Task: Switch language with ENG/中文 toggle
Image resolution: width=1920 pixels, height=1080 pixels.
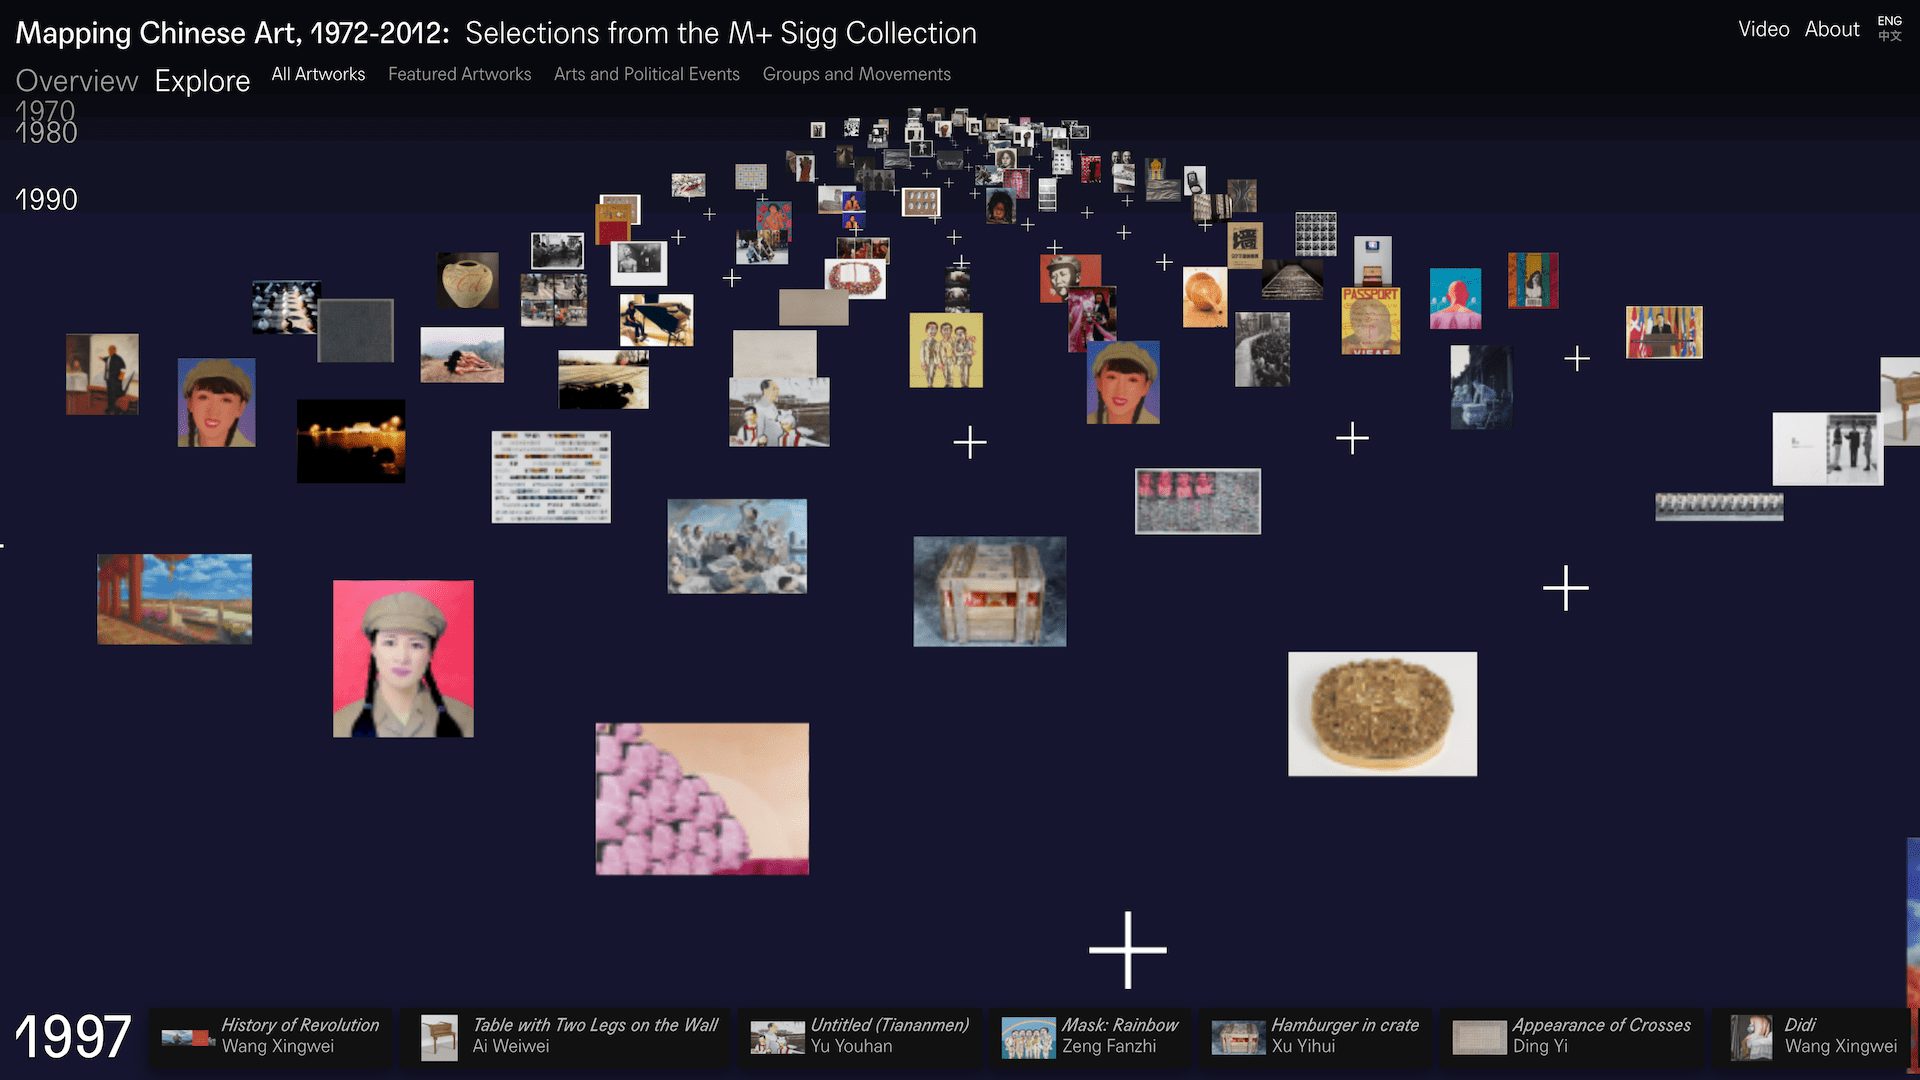Action: point(1889,28)
